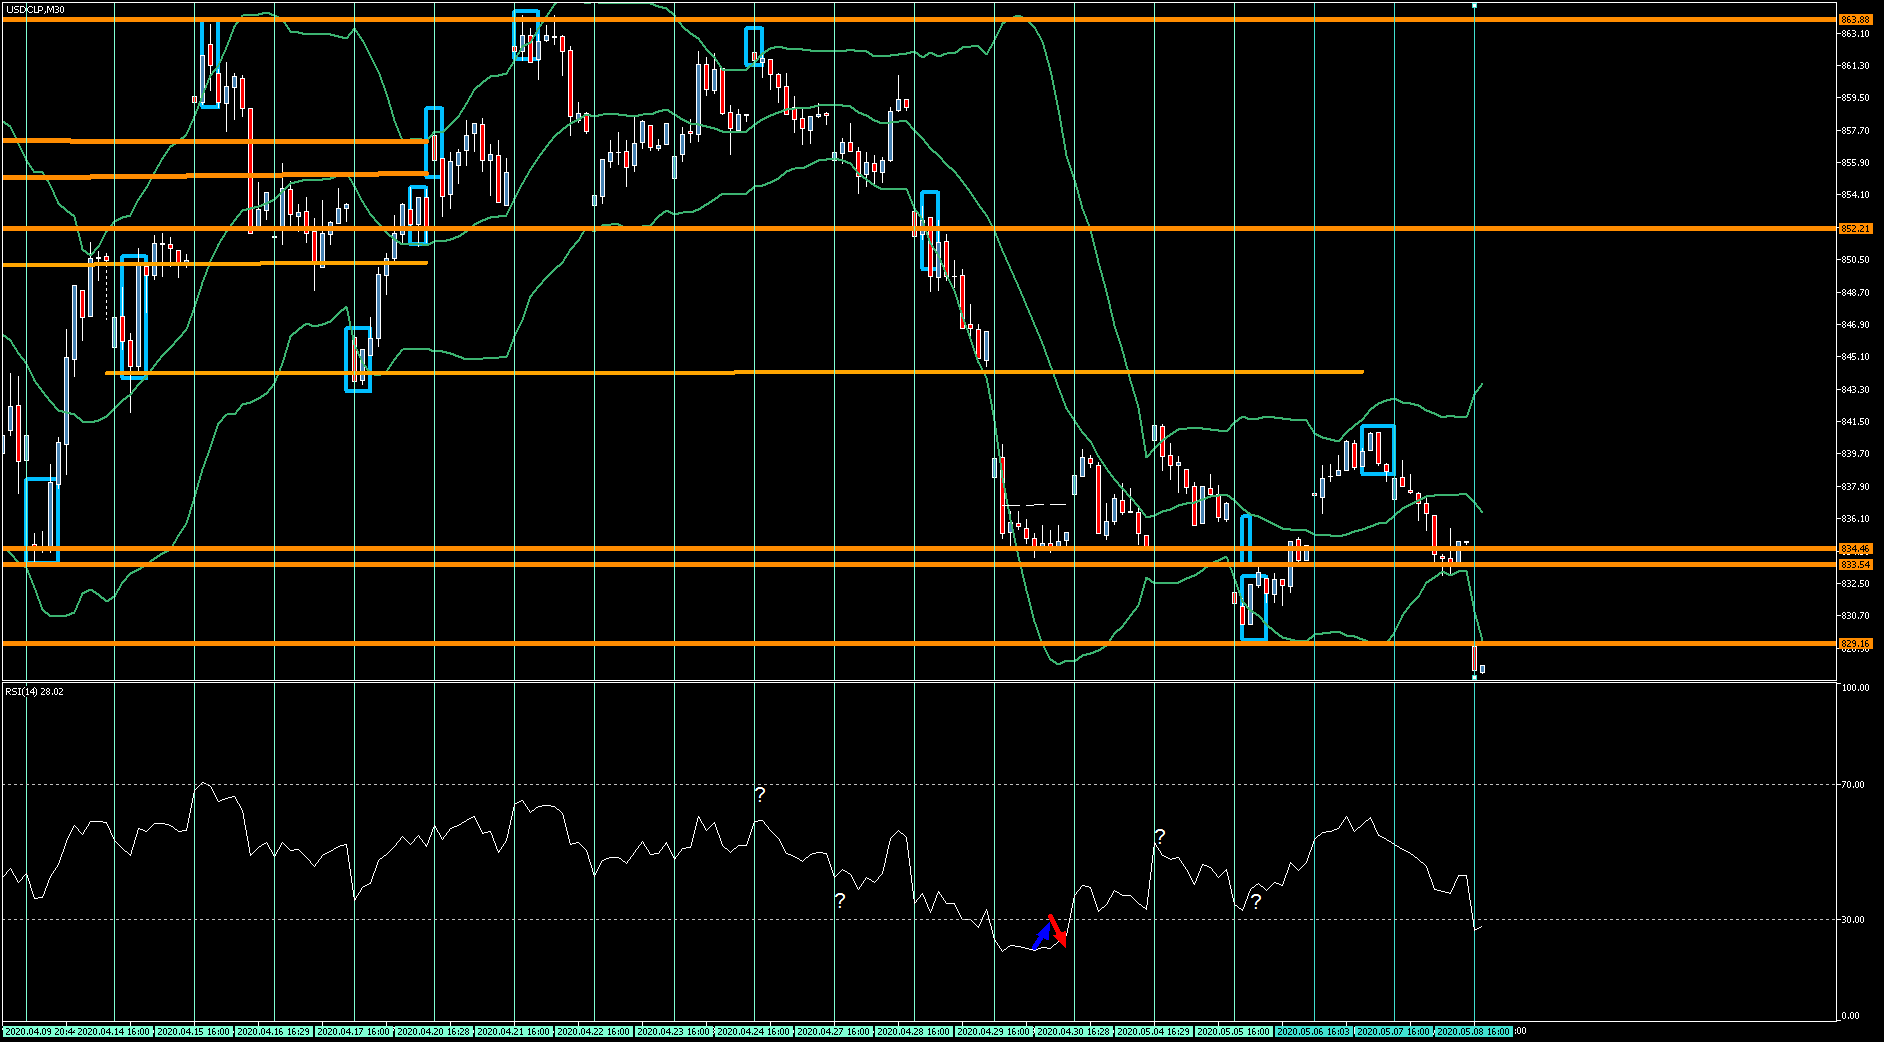
Task: Click the 848.70 price scale value
Action: coord(1855,292)
